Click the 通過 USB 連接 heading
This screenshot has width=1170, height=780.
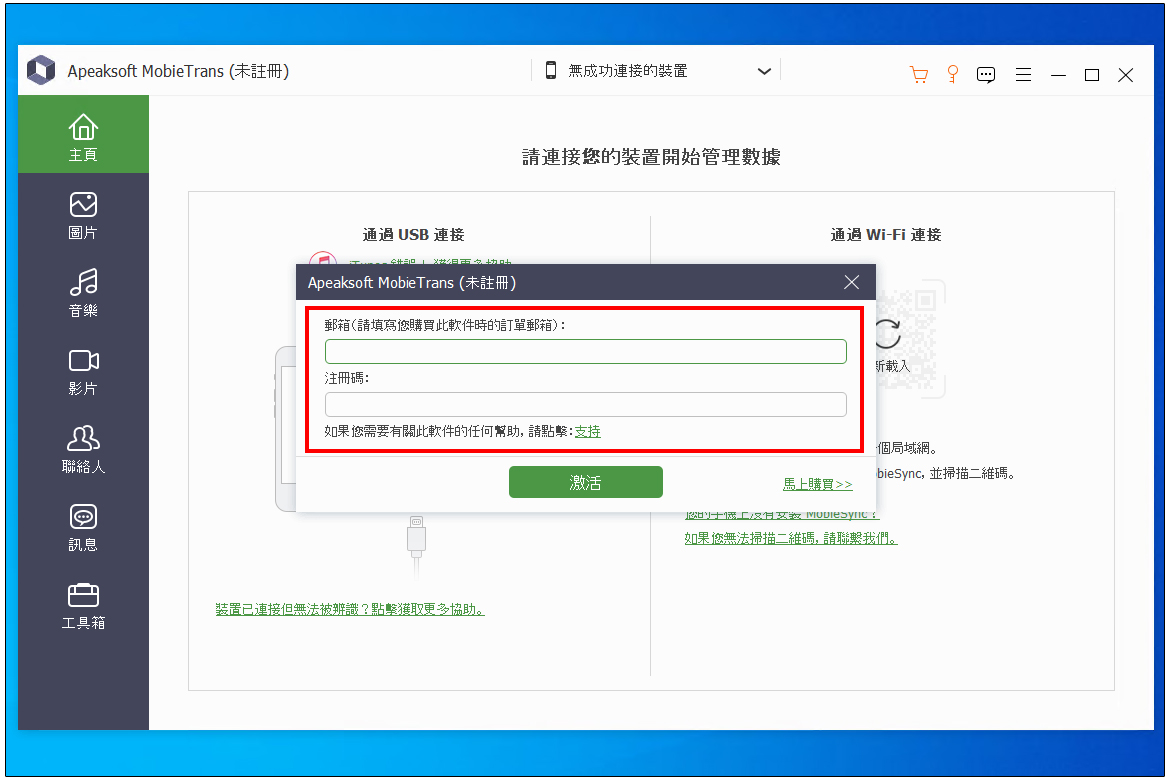[x=413, y=235]
